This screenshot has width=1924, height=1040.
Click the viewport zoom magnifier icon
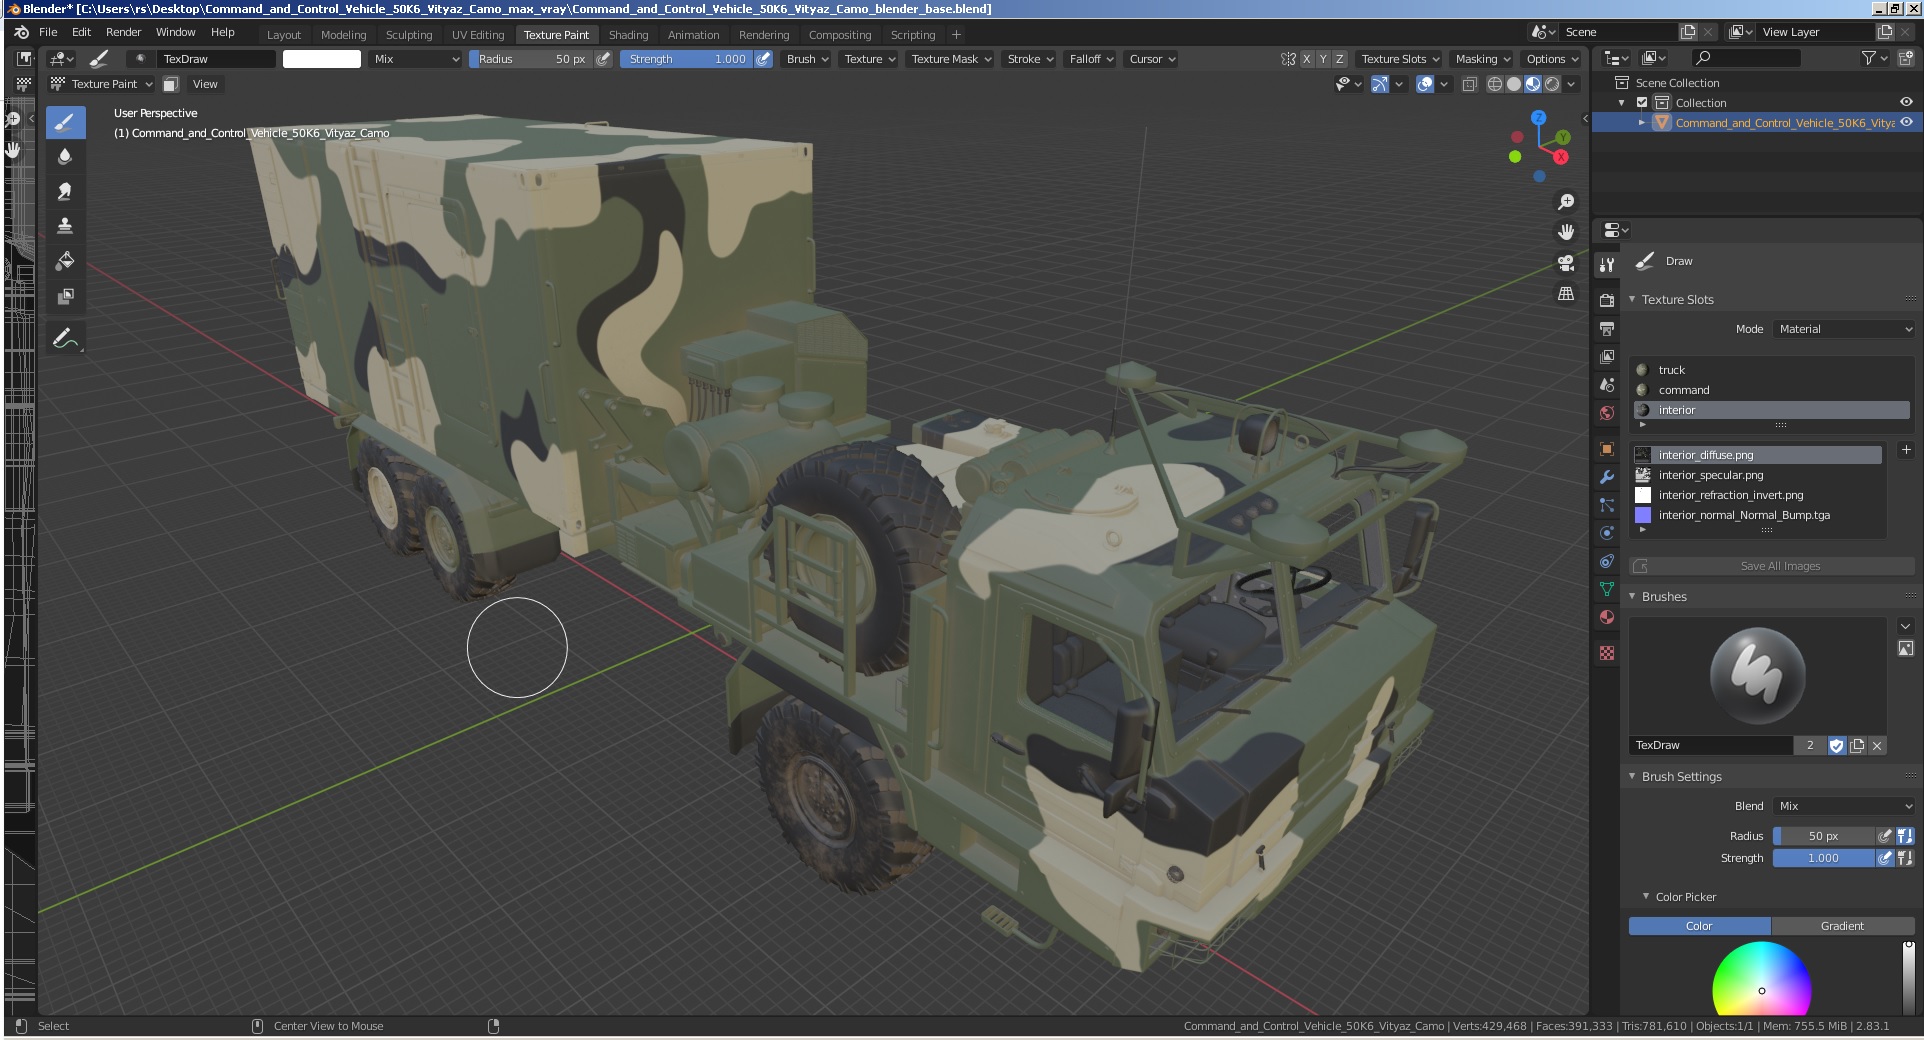(1566, 202)
